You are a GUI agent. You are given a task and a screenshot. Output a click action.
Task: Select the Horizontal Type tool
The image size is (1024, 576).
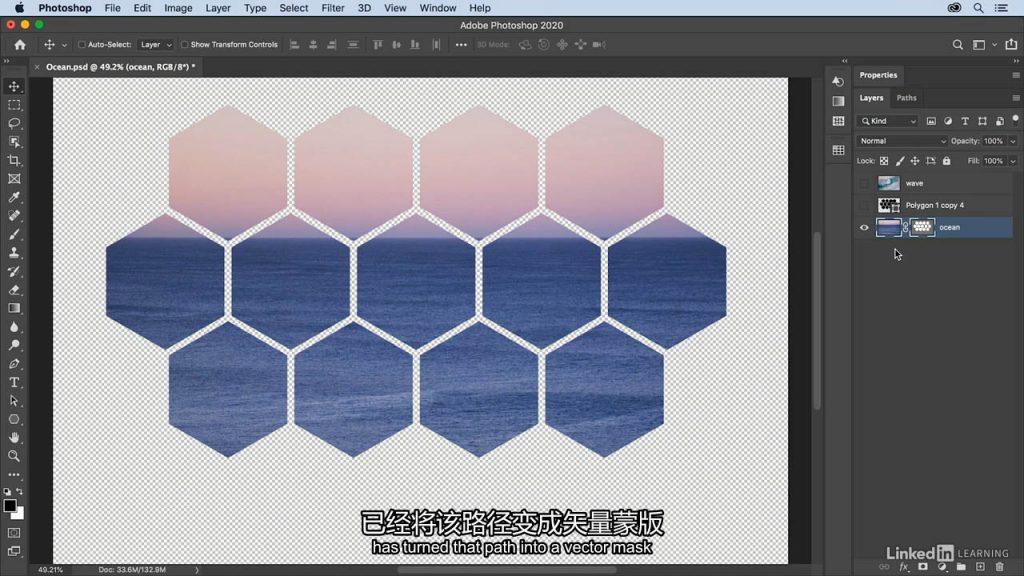(14, 382)
